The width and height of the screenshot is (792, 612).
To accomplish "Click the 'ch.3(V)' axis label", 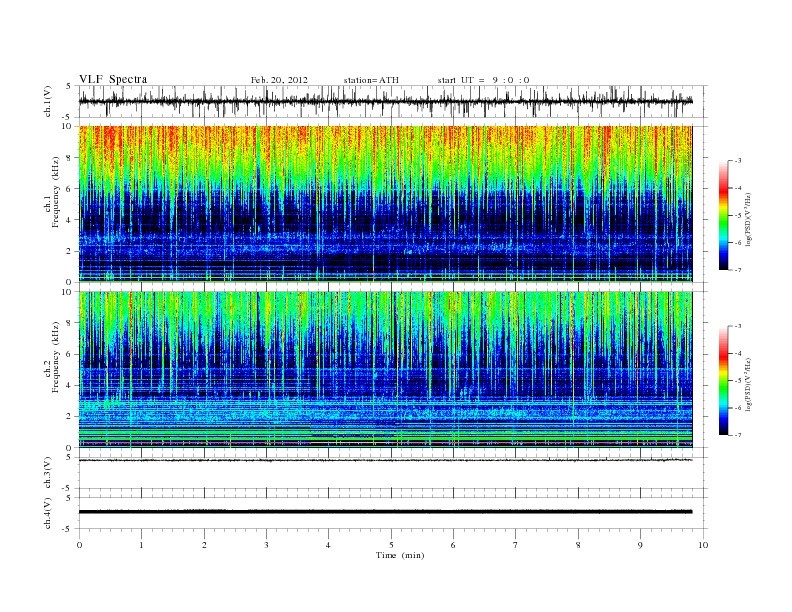I will (x=48, y=473).
